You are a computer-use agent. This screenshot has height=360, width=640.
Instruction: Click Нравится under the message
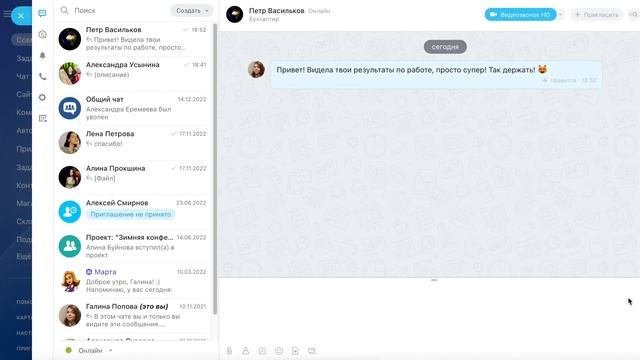559,80
